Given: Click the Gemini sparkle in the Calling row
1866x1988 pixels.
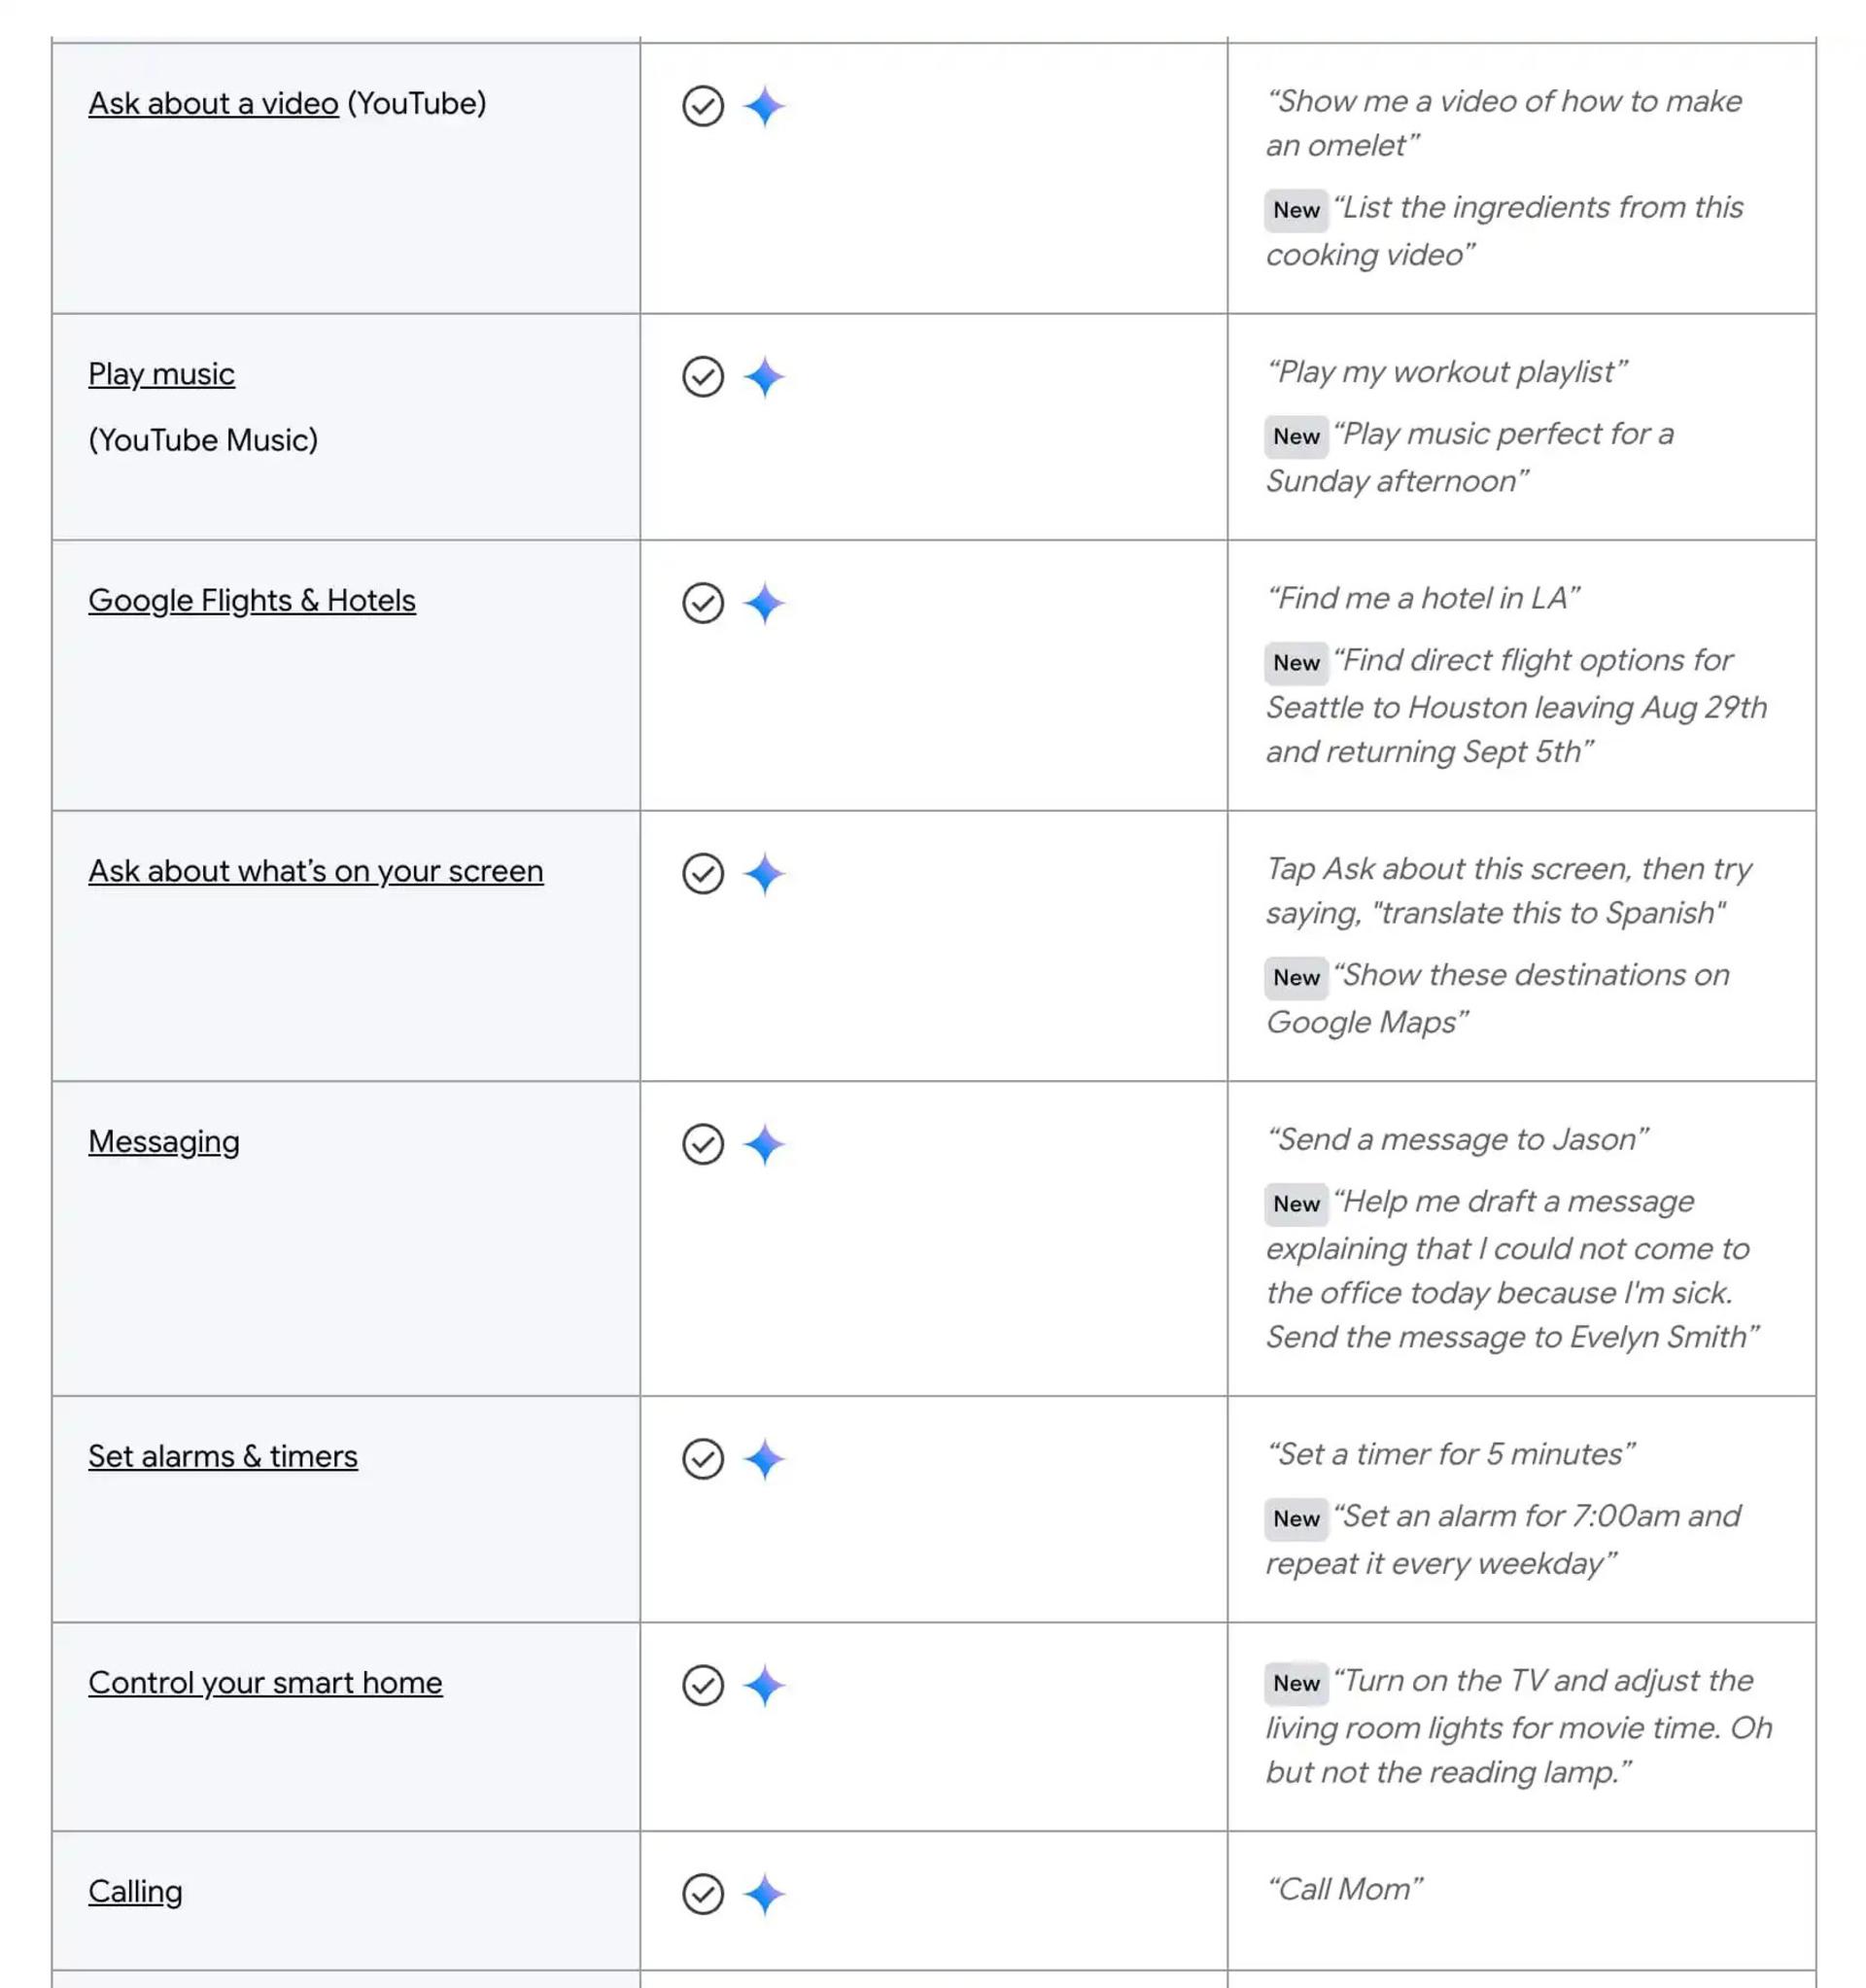Looking at the screenshot, I should click(x=765, y=1894).
